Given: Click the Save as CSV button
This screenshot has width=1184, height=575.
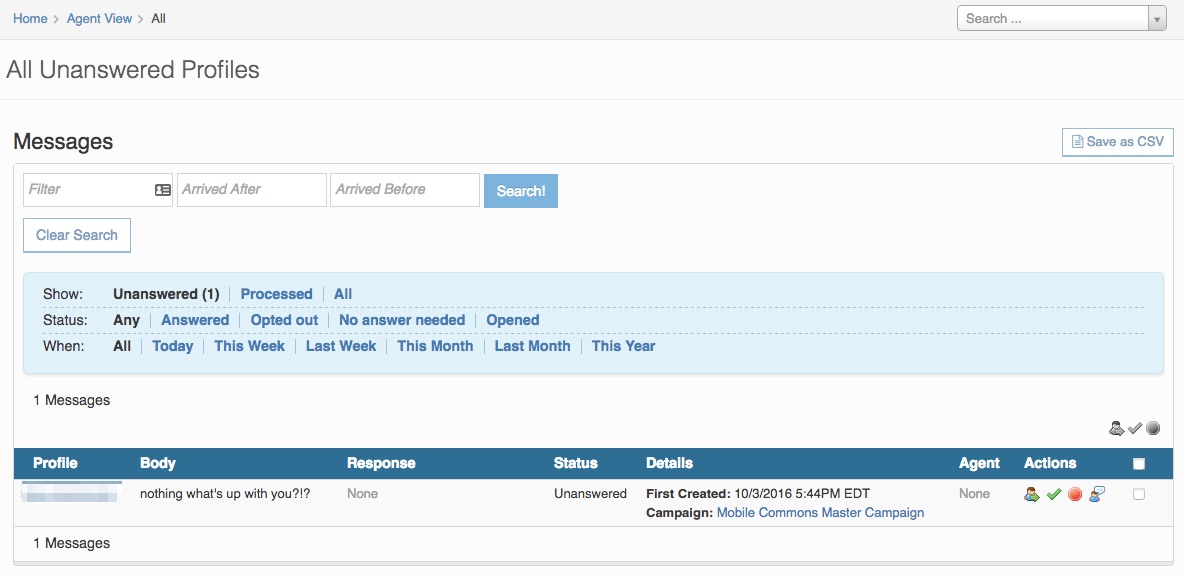Looking at the screenshot, I should [1118, 141].
